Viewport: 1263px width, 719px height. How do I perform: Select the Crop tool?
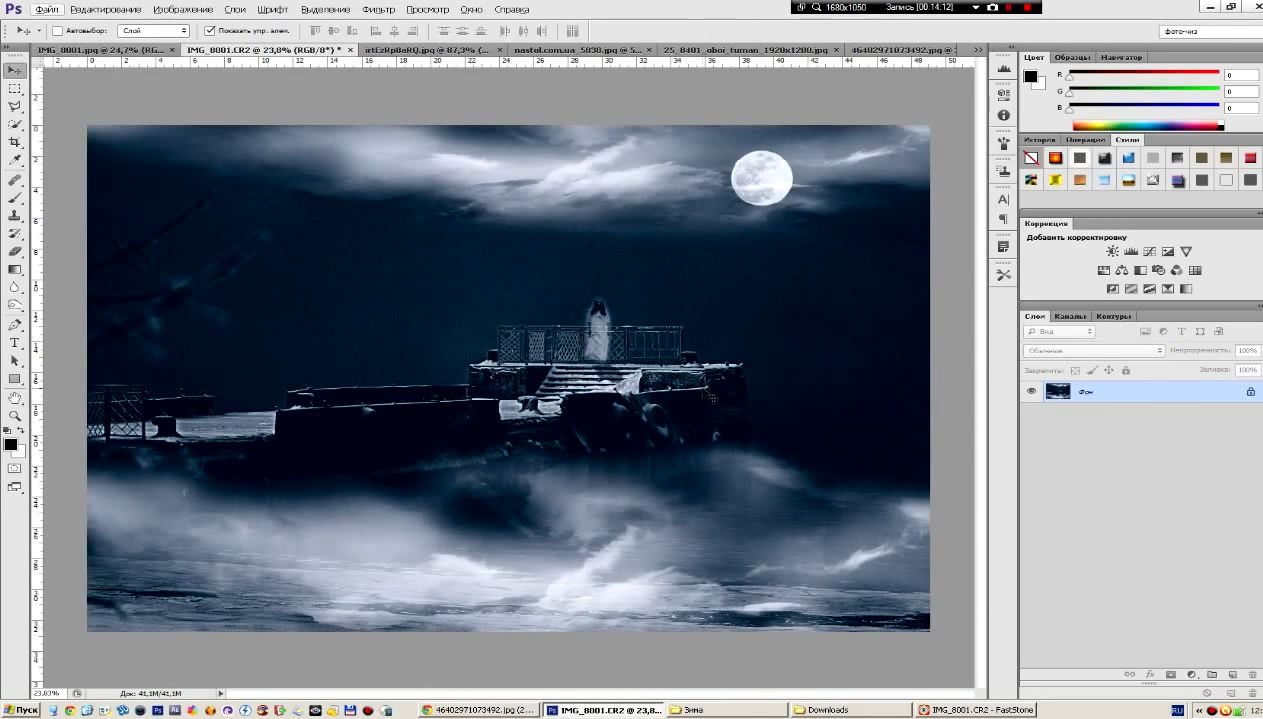[x=15, y=142]
